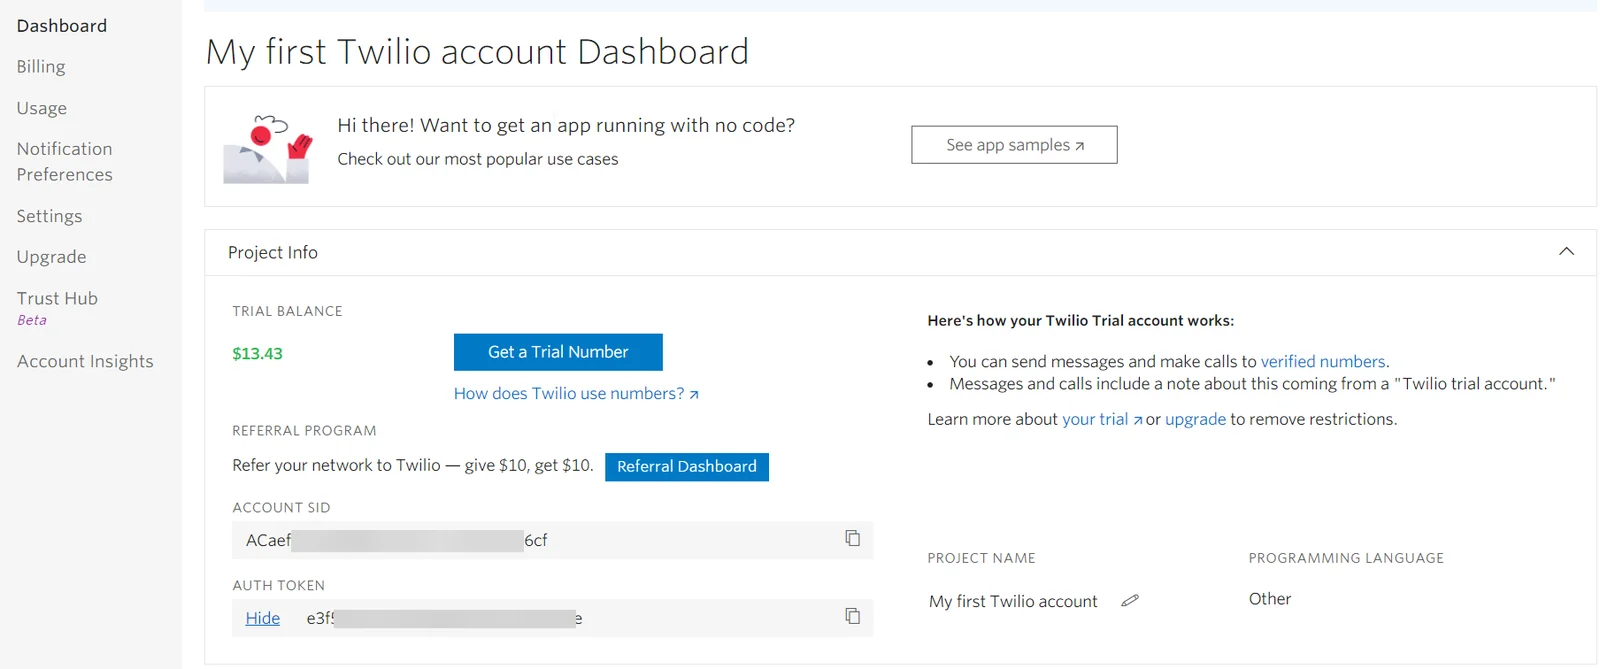Click Check out our most popular use cases
The width and height of the screenshot is (1600, 669).
[478, 159]
